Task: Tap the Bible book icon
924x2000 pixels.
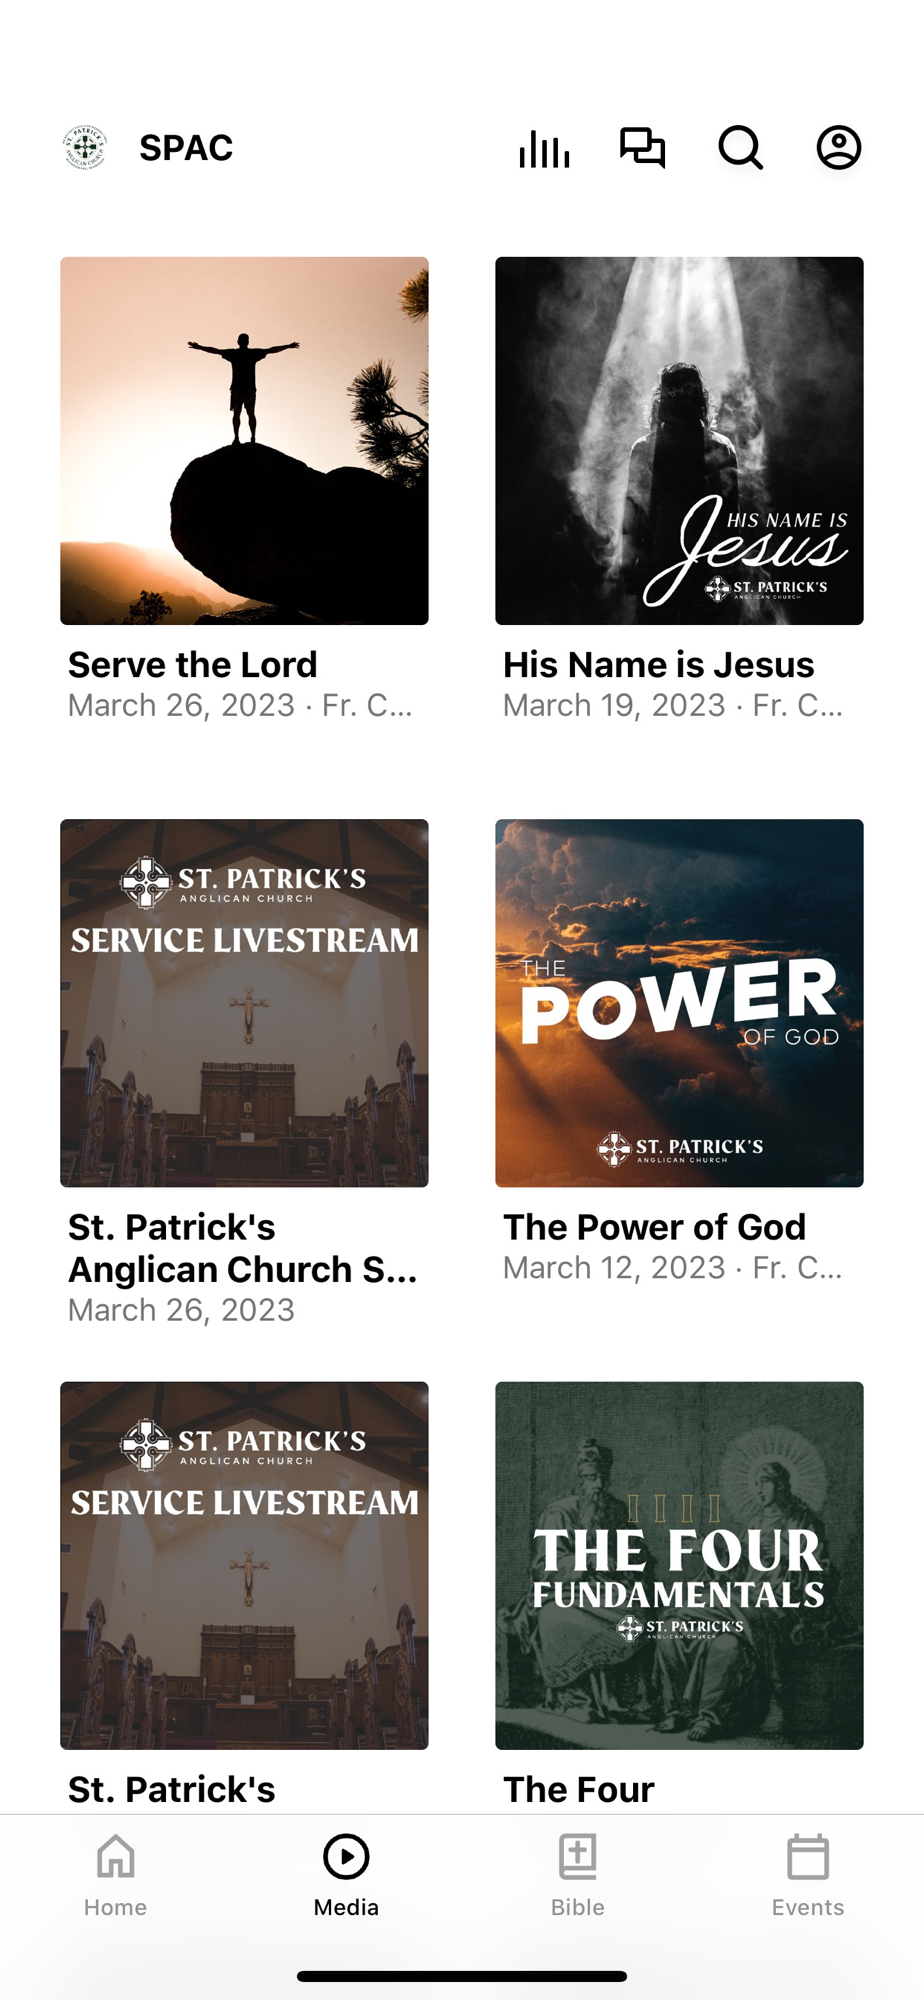Action: tap(578, 1856)
